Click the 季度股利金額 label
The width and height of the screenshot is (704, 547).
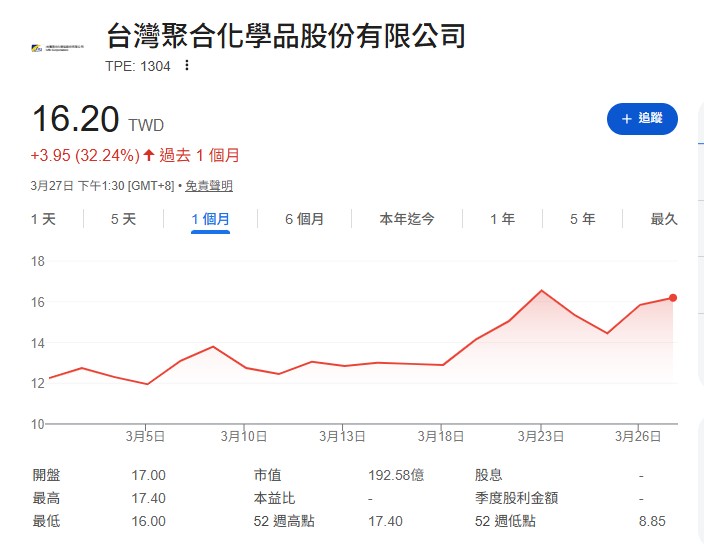pos(516,498)
